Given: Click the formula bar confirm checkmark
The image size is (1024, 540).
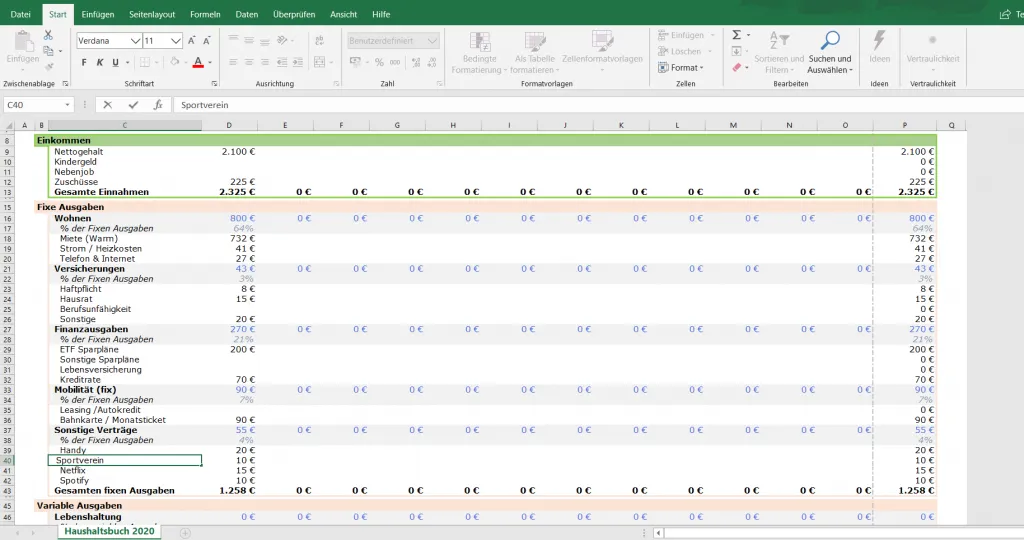Looking at the screenshot, I should [x=133, y=104].
